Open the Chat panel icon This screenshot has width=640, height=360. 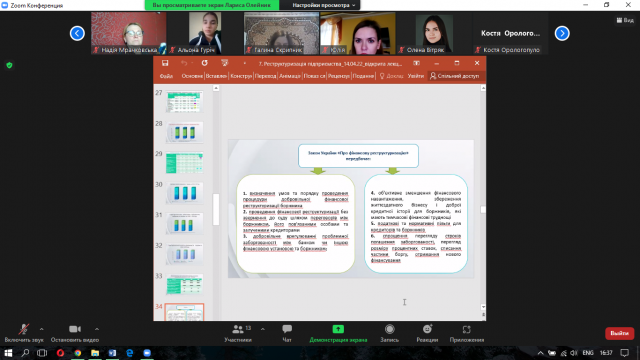tap(287, 329)
